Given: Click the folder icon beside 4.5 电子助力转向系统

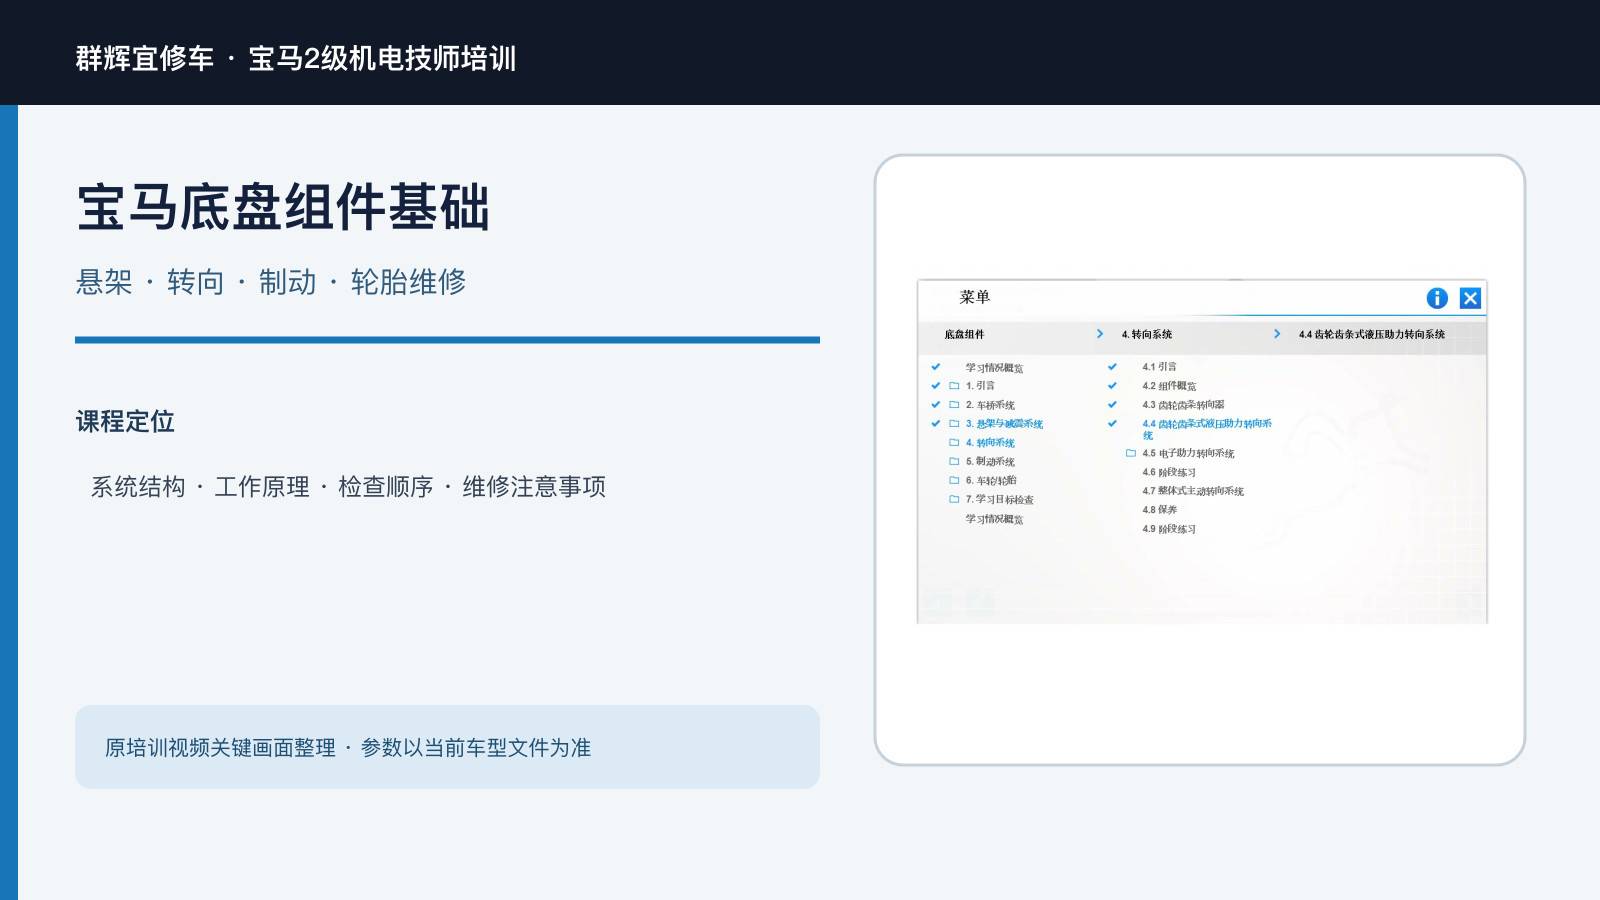Looking at the screenshot, I should (x=1131, y=453).
